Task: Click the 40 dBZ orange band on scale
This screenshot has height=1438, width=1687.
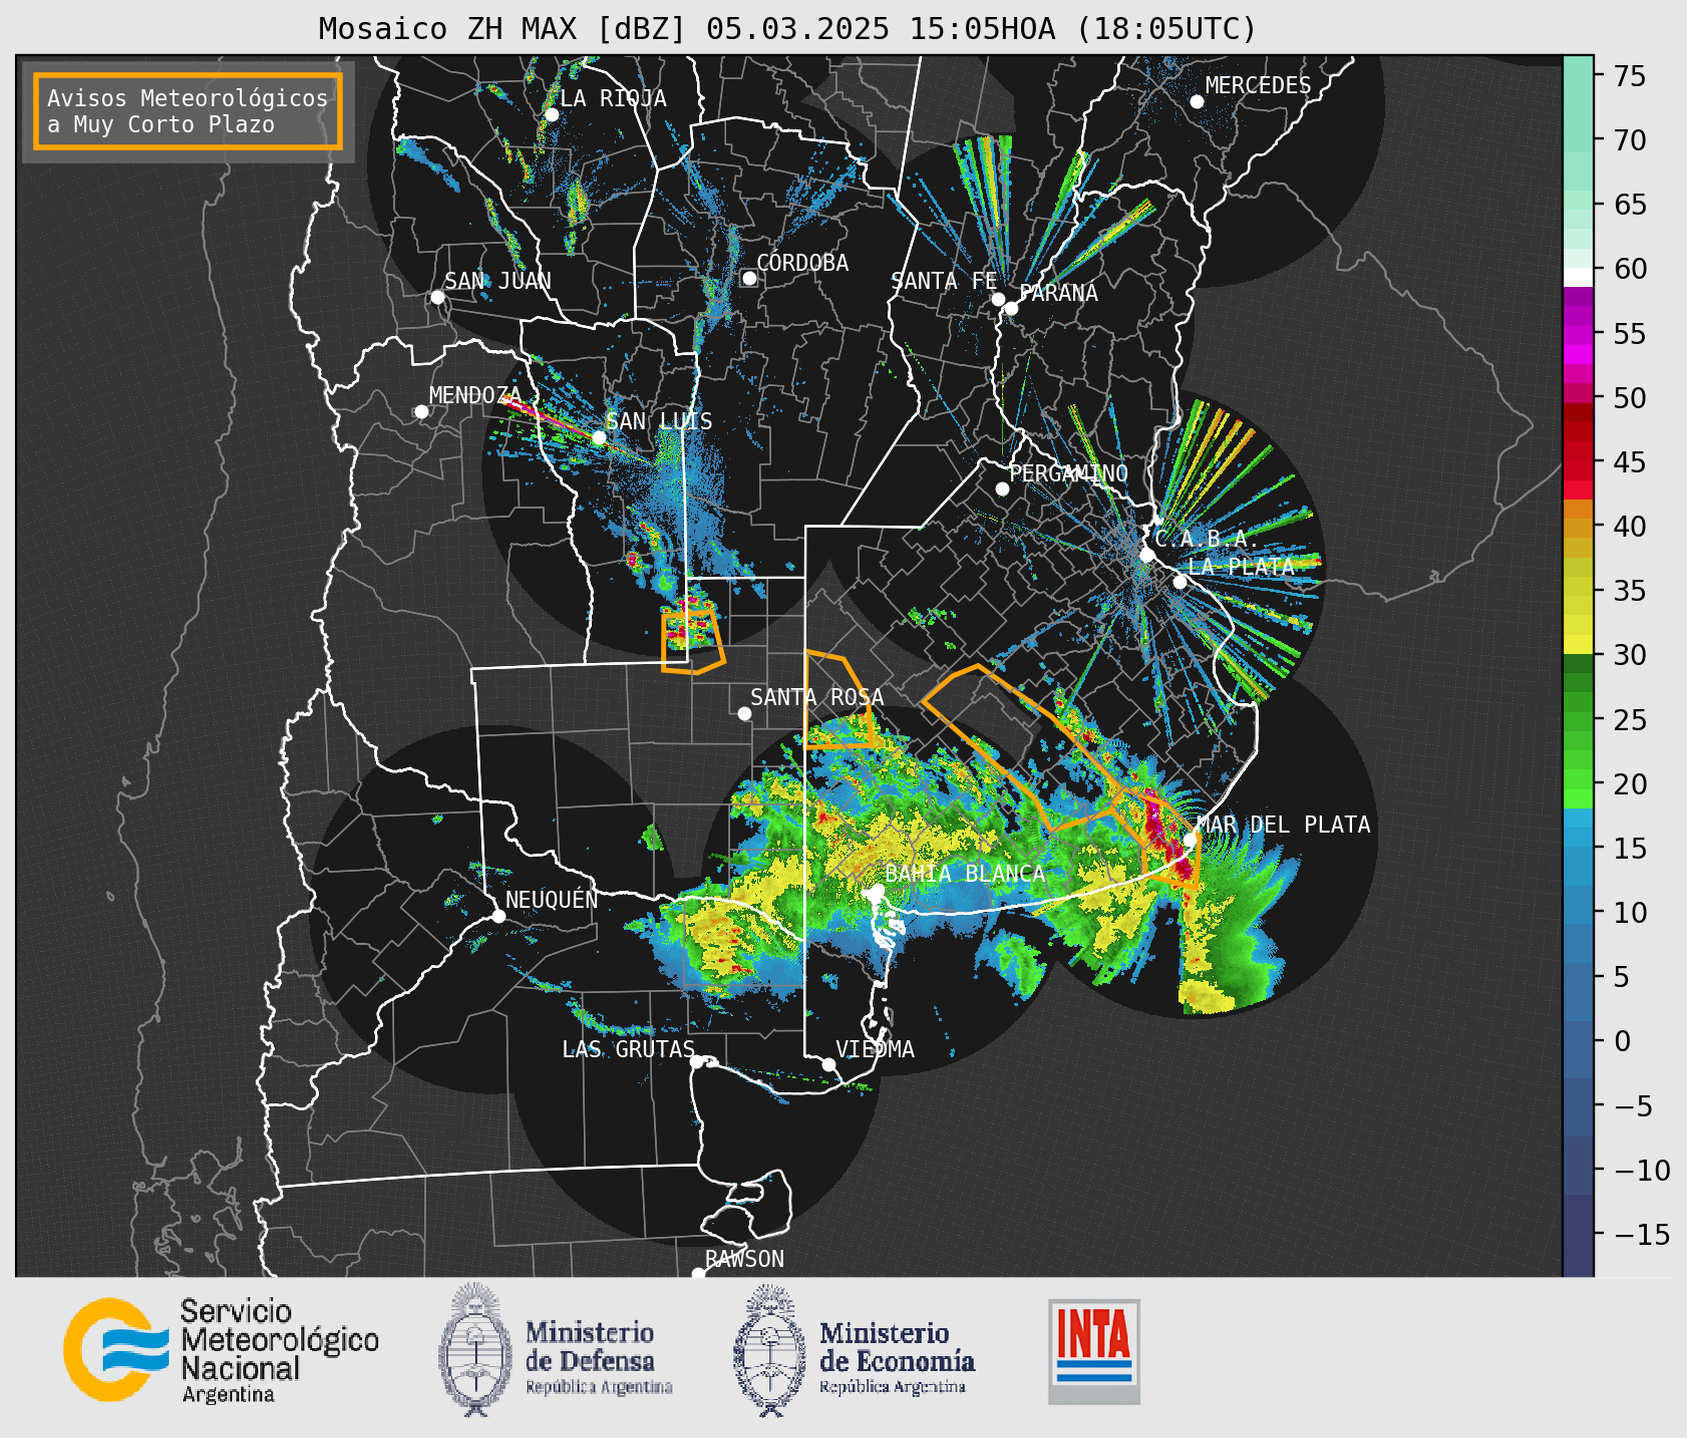Action: 1578,526
